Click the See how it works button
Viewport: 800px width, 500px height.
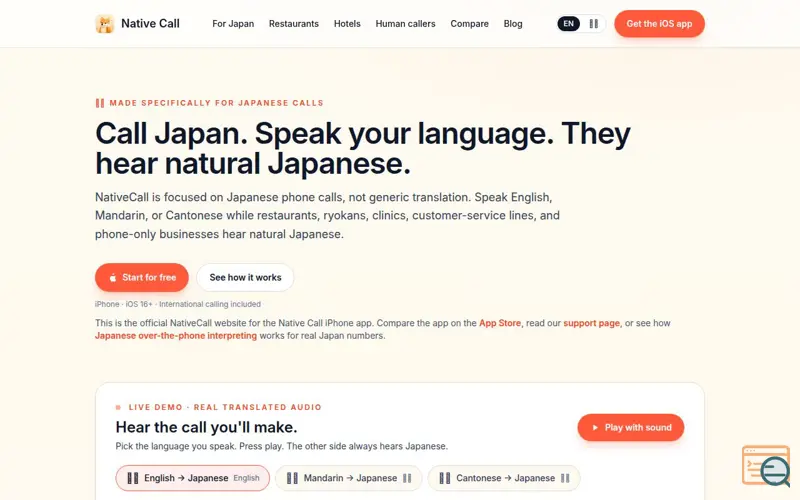[x=245, y=278]
